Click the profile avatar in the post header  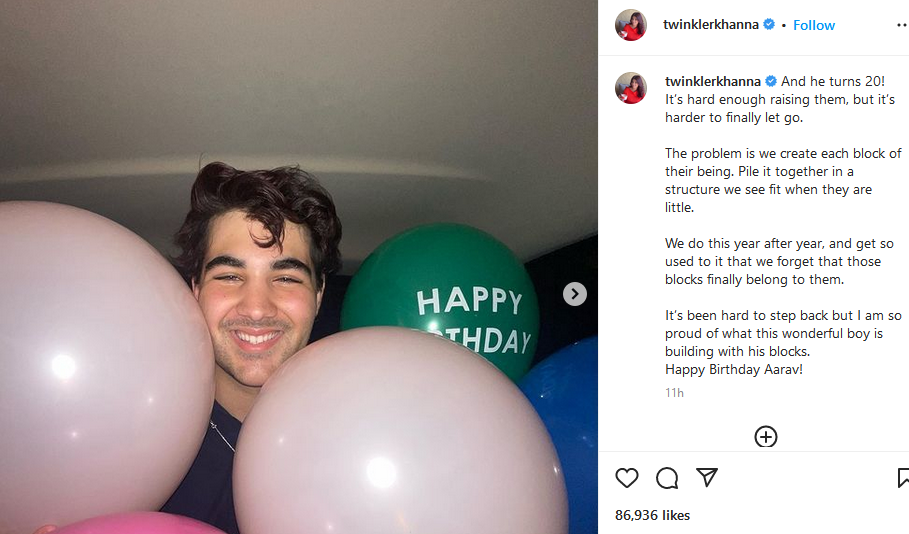point(631,25)
